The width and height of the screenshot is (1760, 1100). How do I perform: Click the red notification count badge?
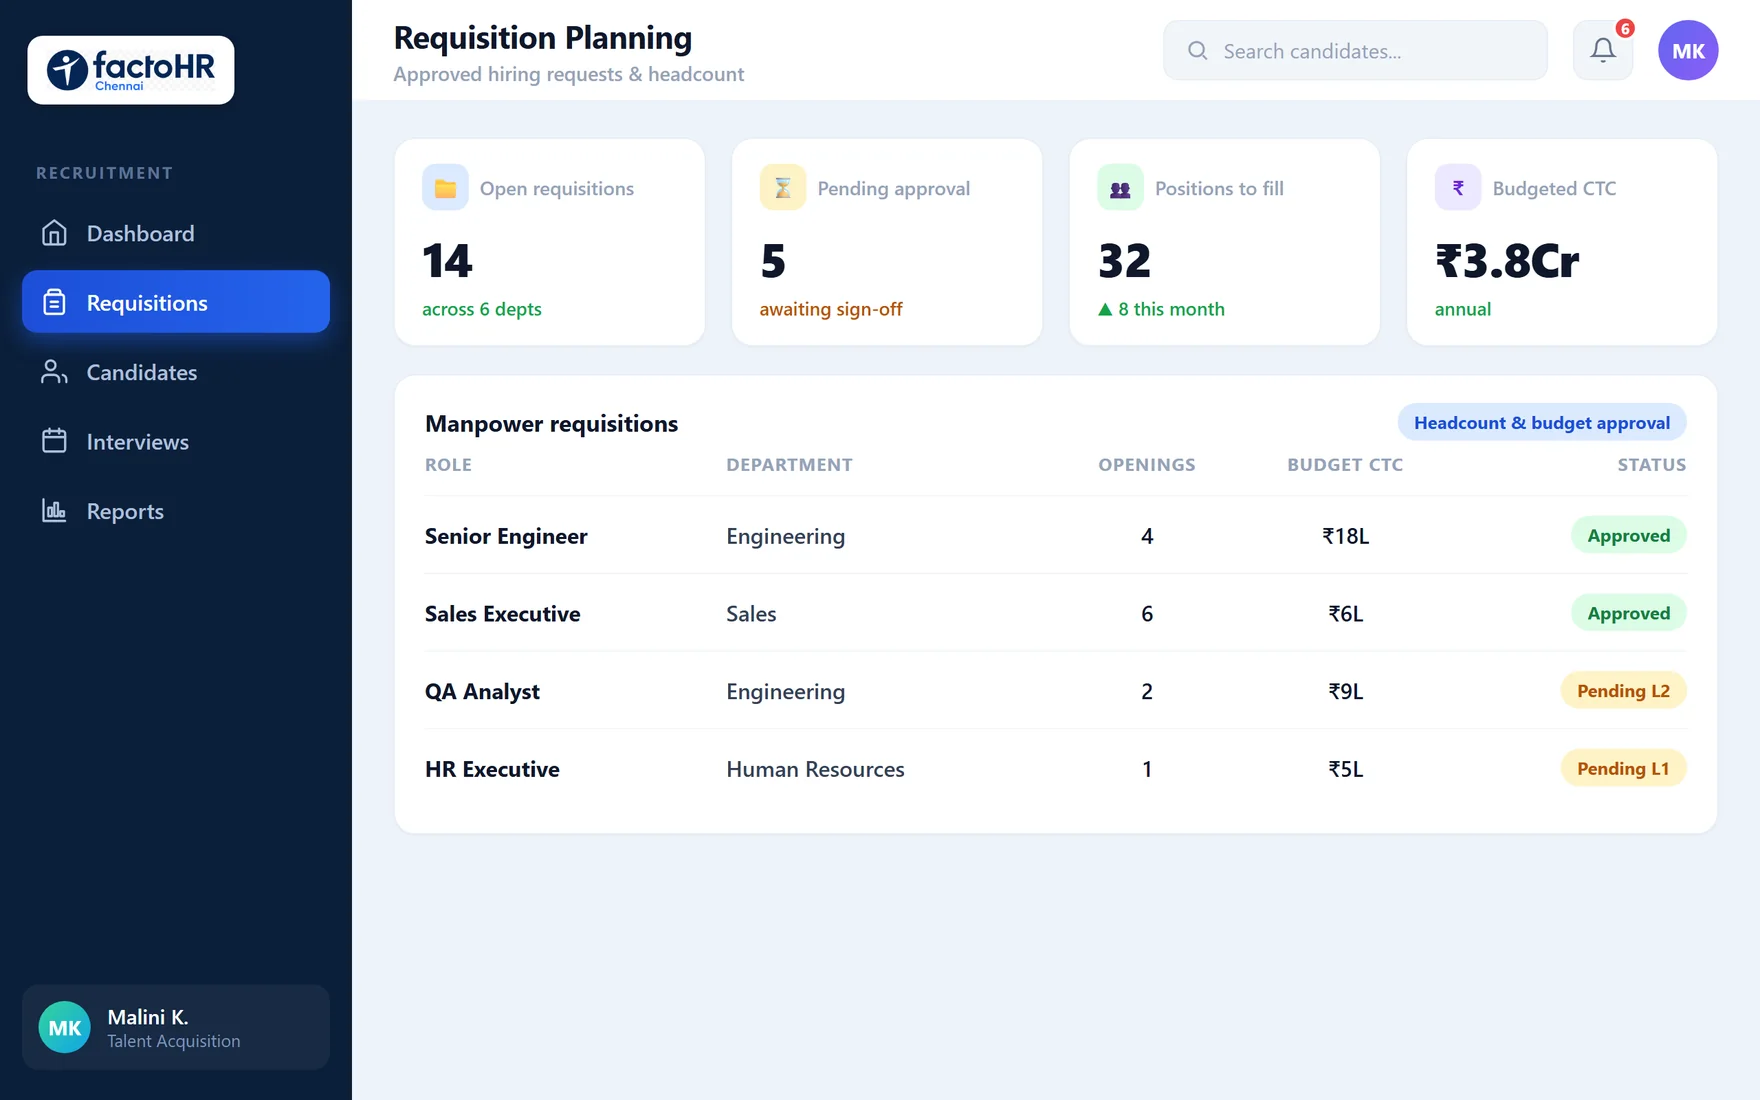(x=1625, y=29)
